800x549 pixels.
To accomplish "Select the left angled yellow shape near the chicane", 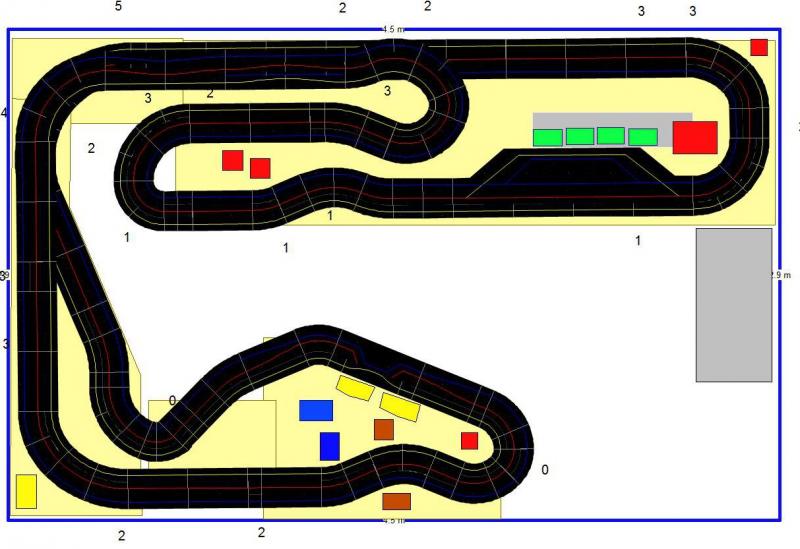I will coord(355,387).
